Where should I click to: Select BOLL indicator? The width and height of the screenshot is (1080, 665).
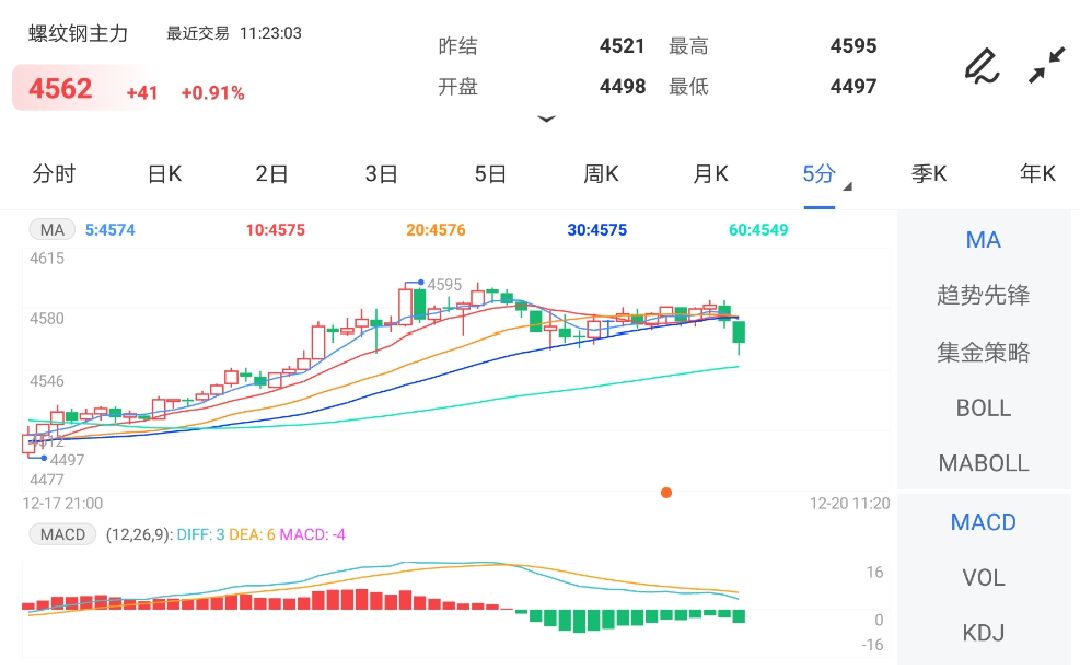pos(984,408)
